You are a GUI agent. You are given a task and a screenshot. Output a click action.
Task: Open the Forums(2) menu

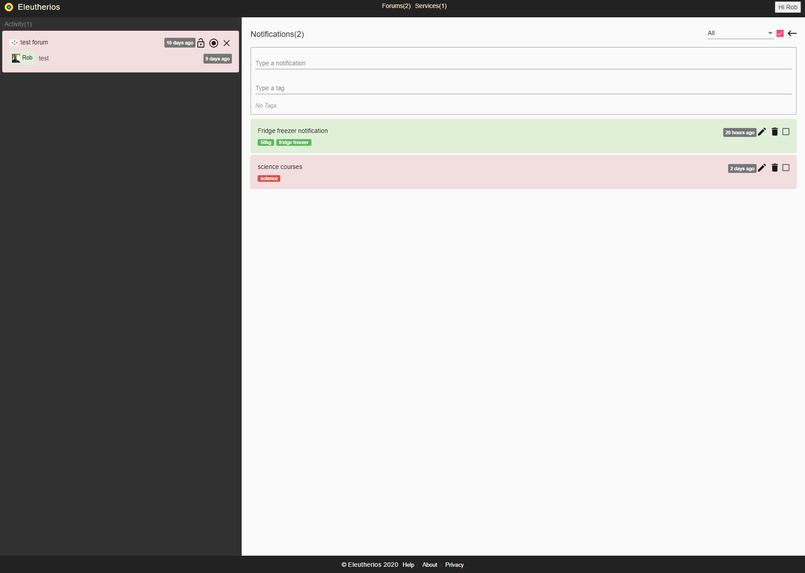pyautogui.click(x=396, y=6)
